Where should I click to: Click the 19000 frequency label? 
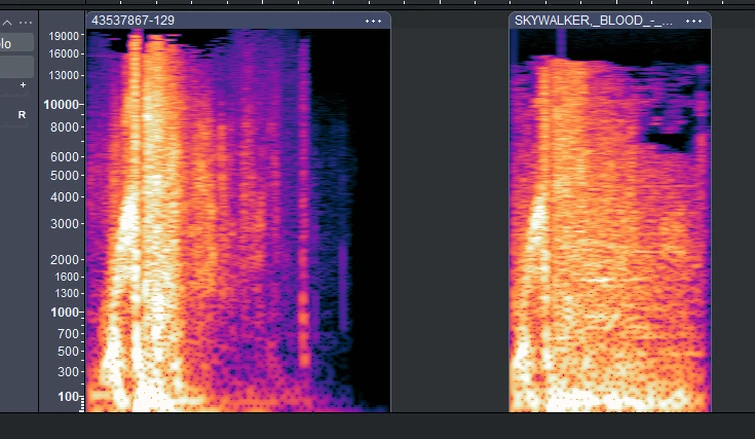64,36
